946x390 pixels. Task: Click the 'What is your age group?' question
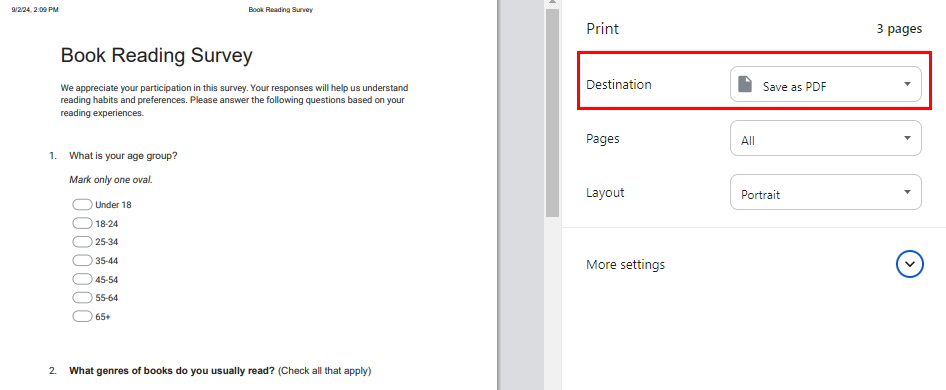(x=123, y=156)
